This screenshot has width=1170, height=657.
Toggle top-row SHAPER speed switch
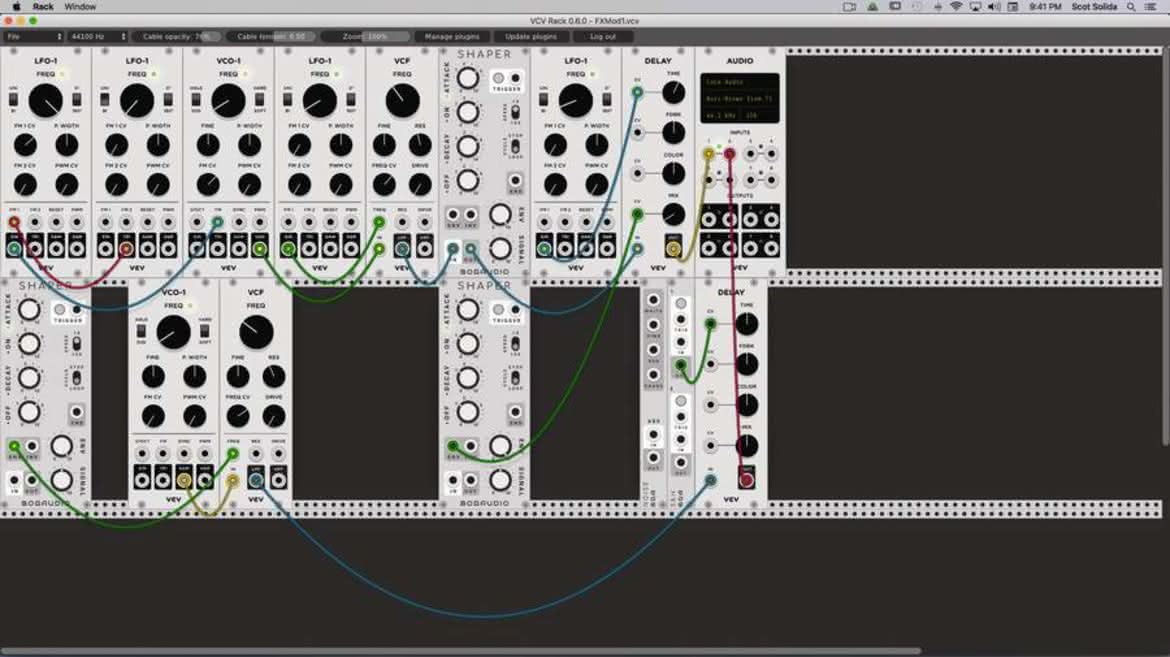515,113
